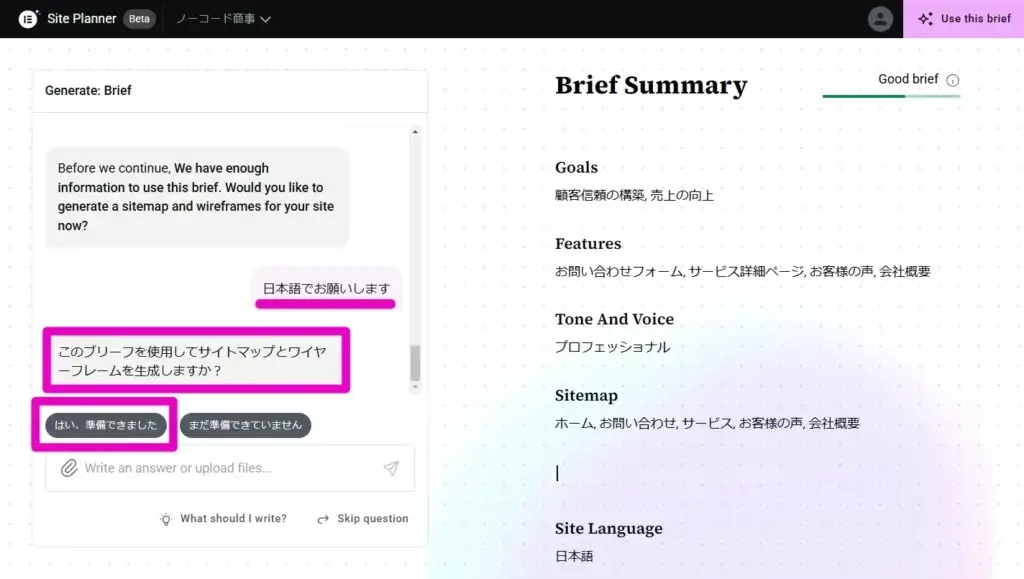
Task: Click the chat scrollbar thumb
Action: point(415,362)
